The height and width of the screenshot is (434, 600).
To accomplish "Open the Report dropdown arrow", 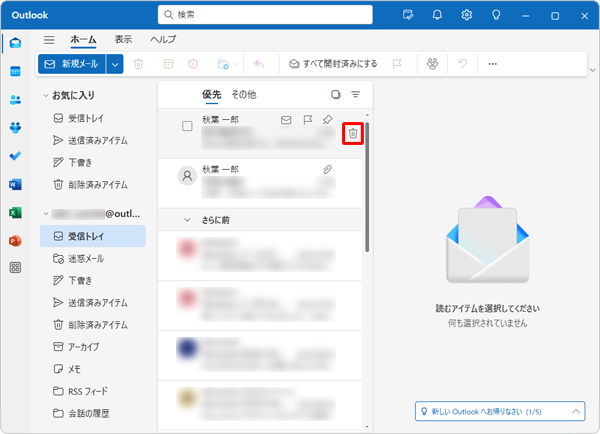I will [x=206, y=64].
